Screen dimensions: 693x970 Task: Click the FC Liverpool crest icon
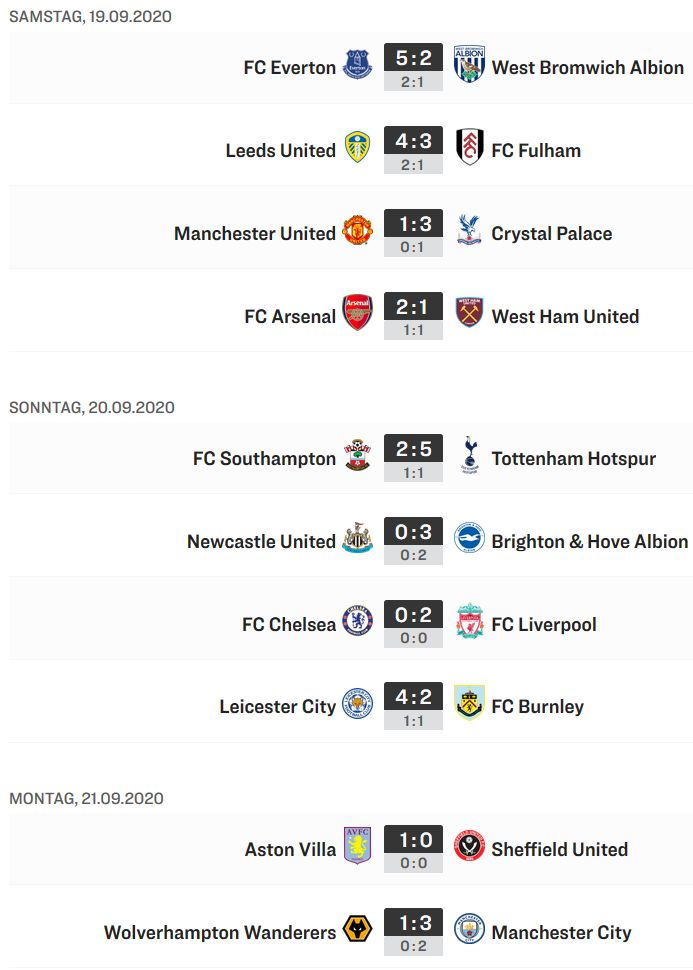tap(470, 621)
